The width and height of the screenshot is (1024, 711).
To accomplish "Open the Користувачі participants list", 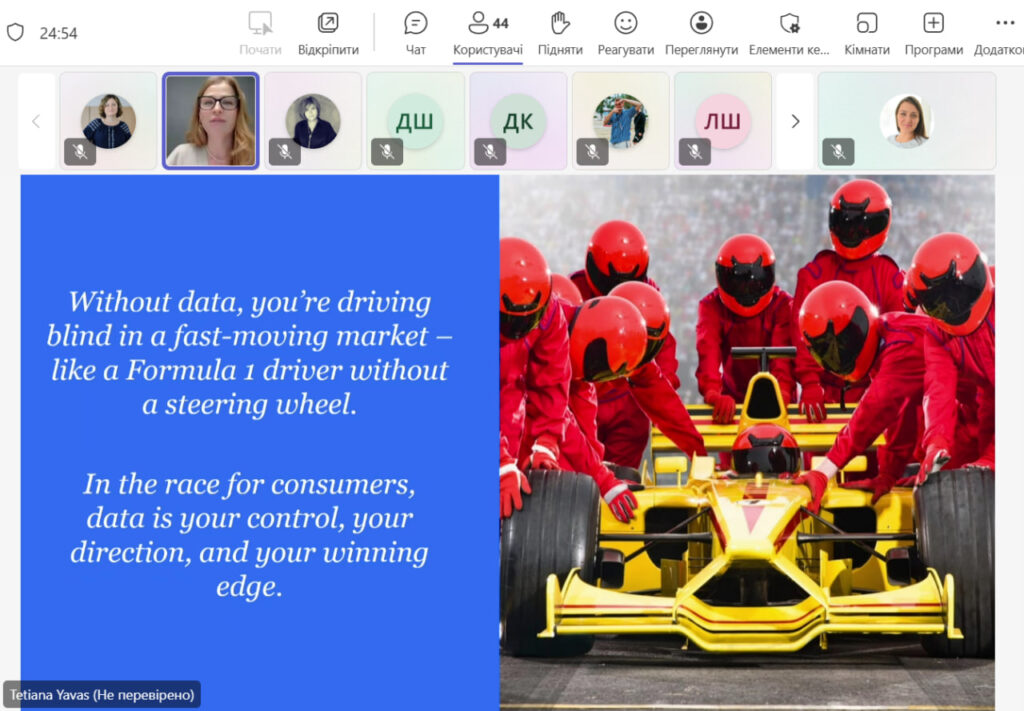I will point(487,33).
